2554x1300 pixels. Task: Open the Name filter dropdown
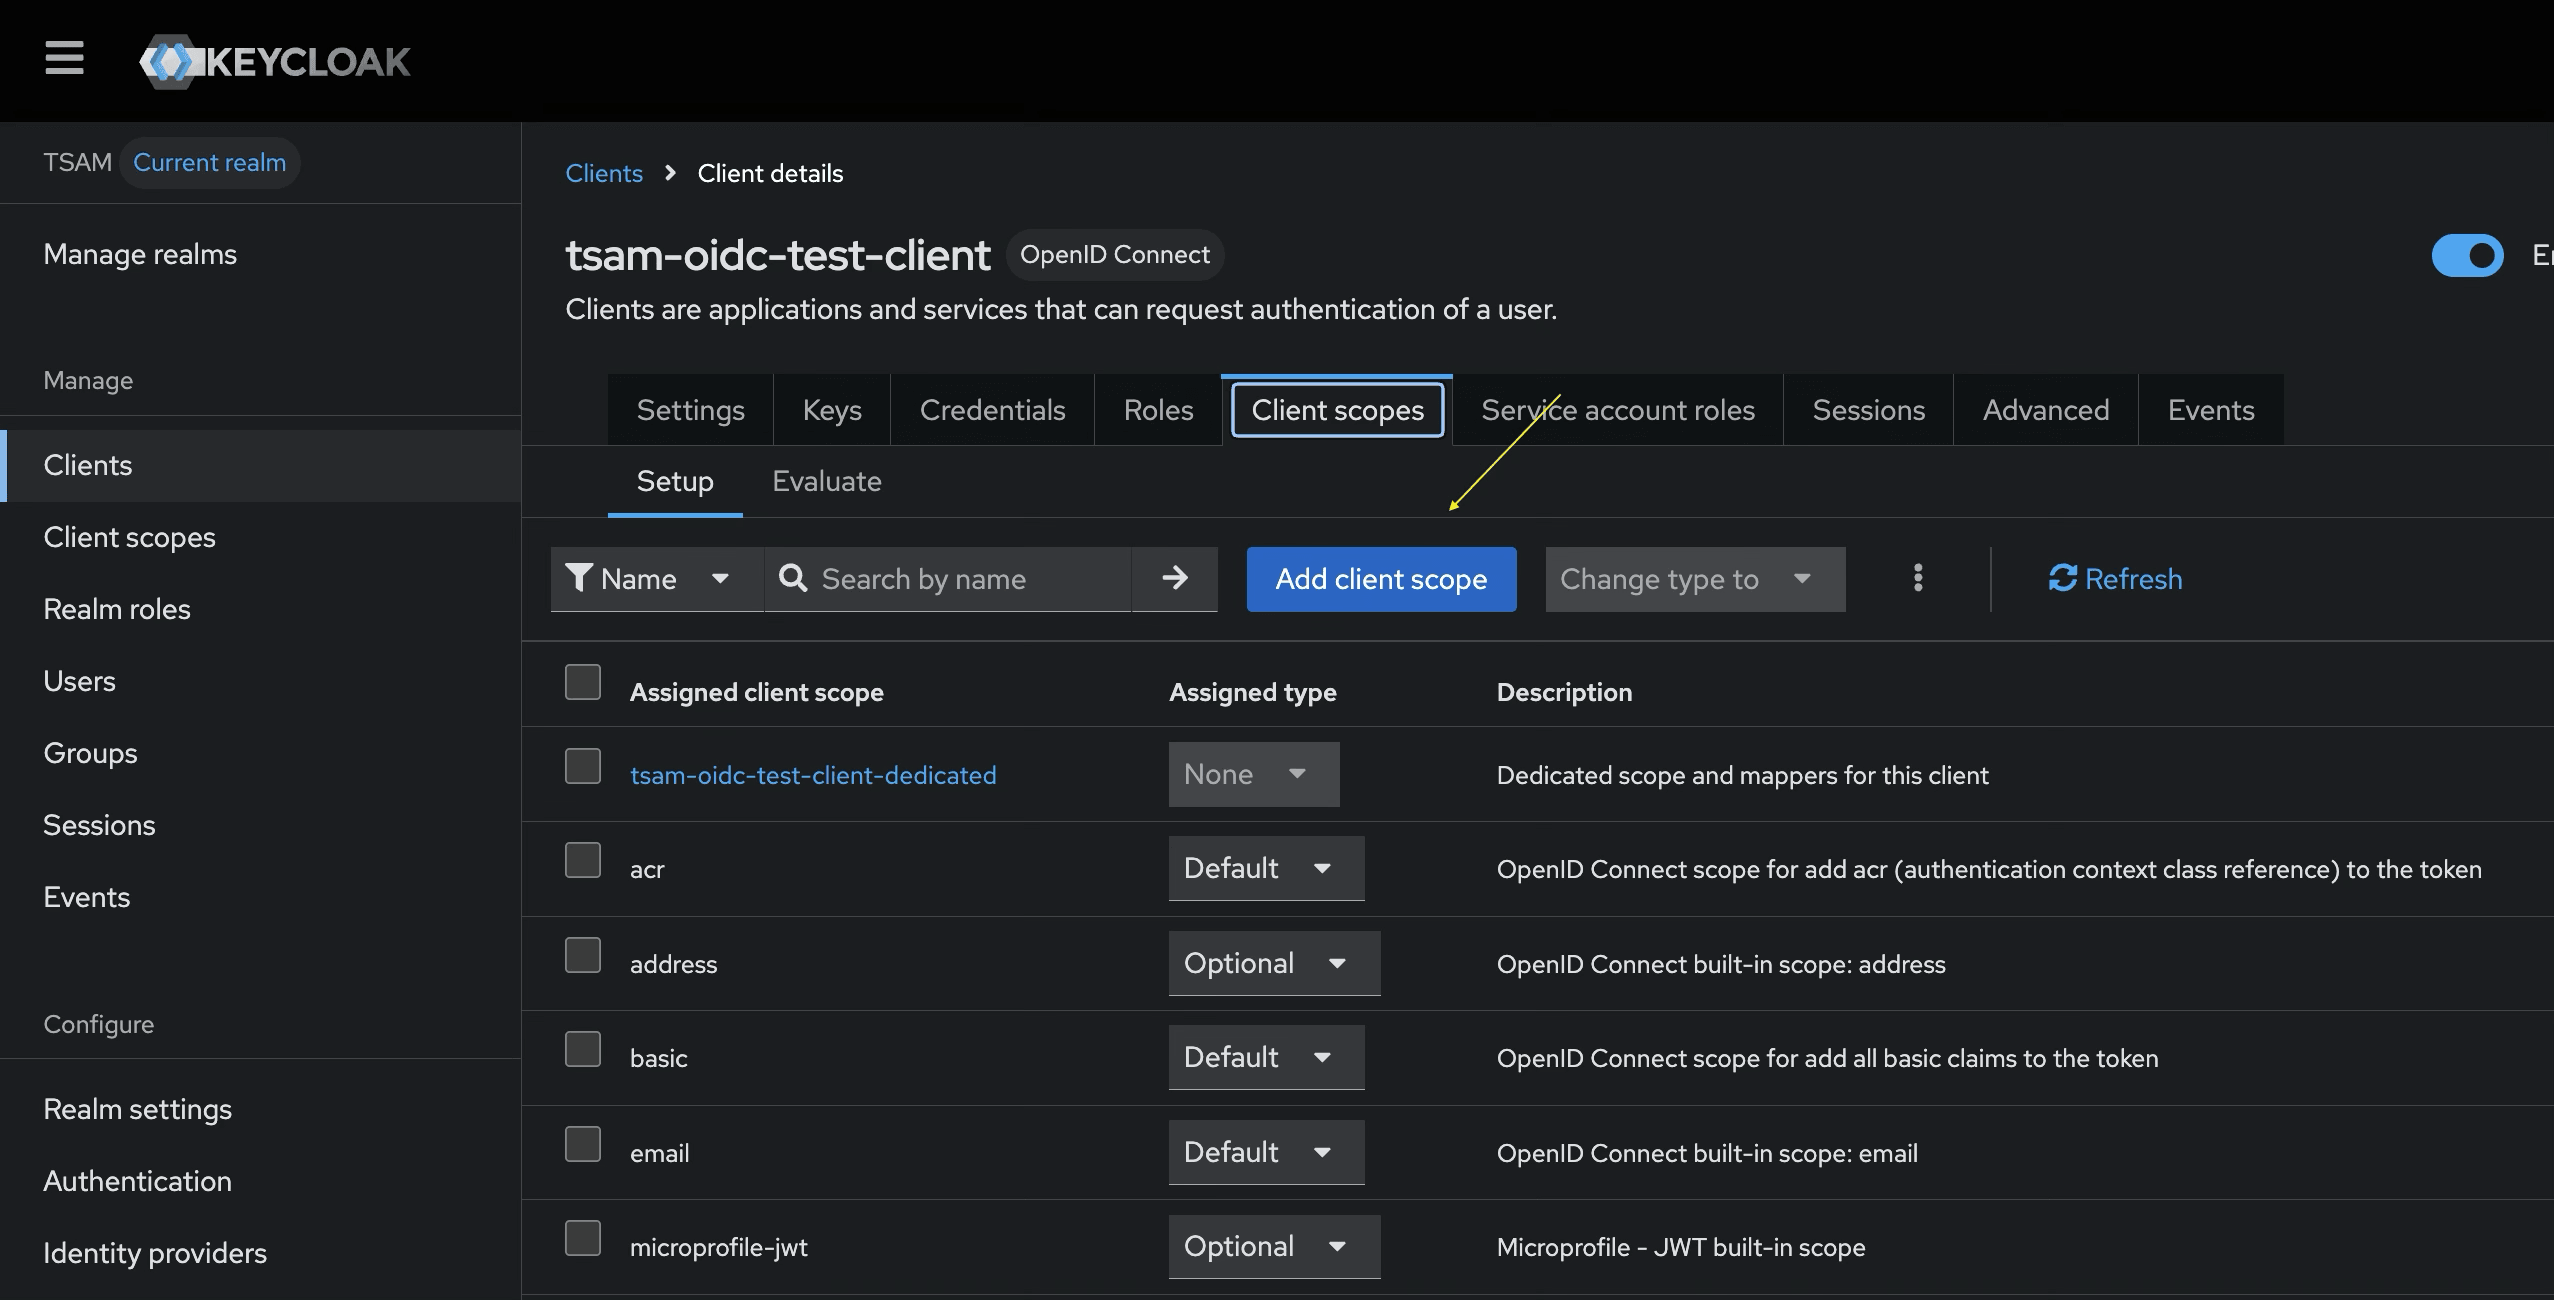tap(657, 578)
